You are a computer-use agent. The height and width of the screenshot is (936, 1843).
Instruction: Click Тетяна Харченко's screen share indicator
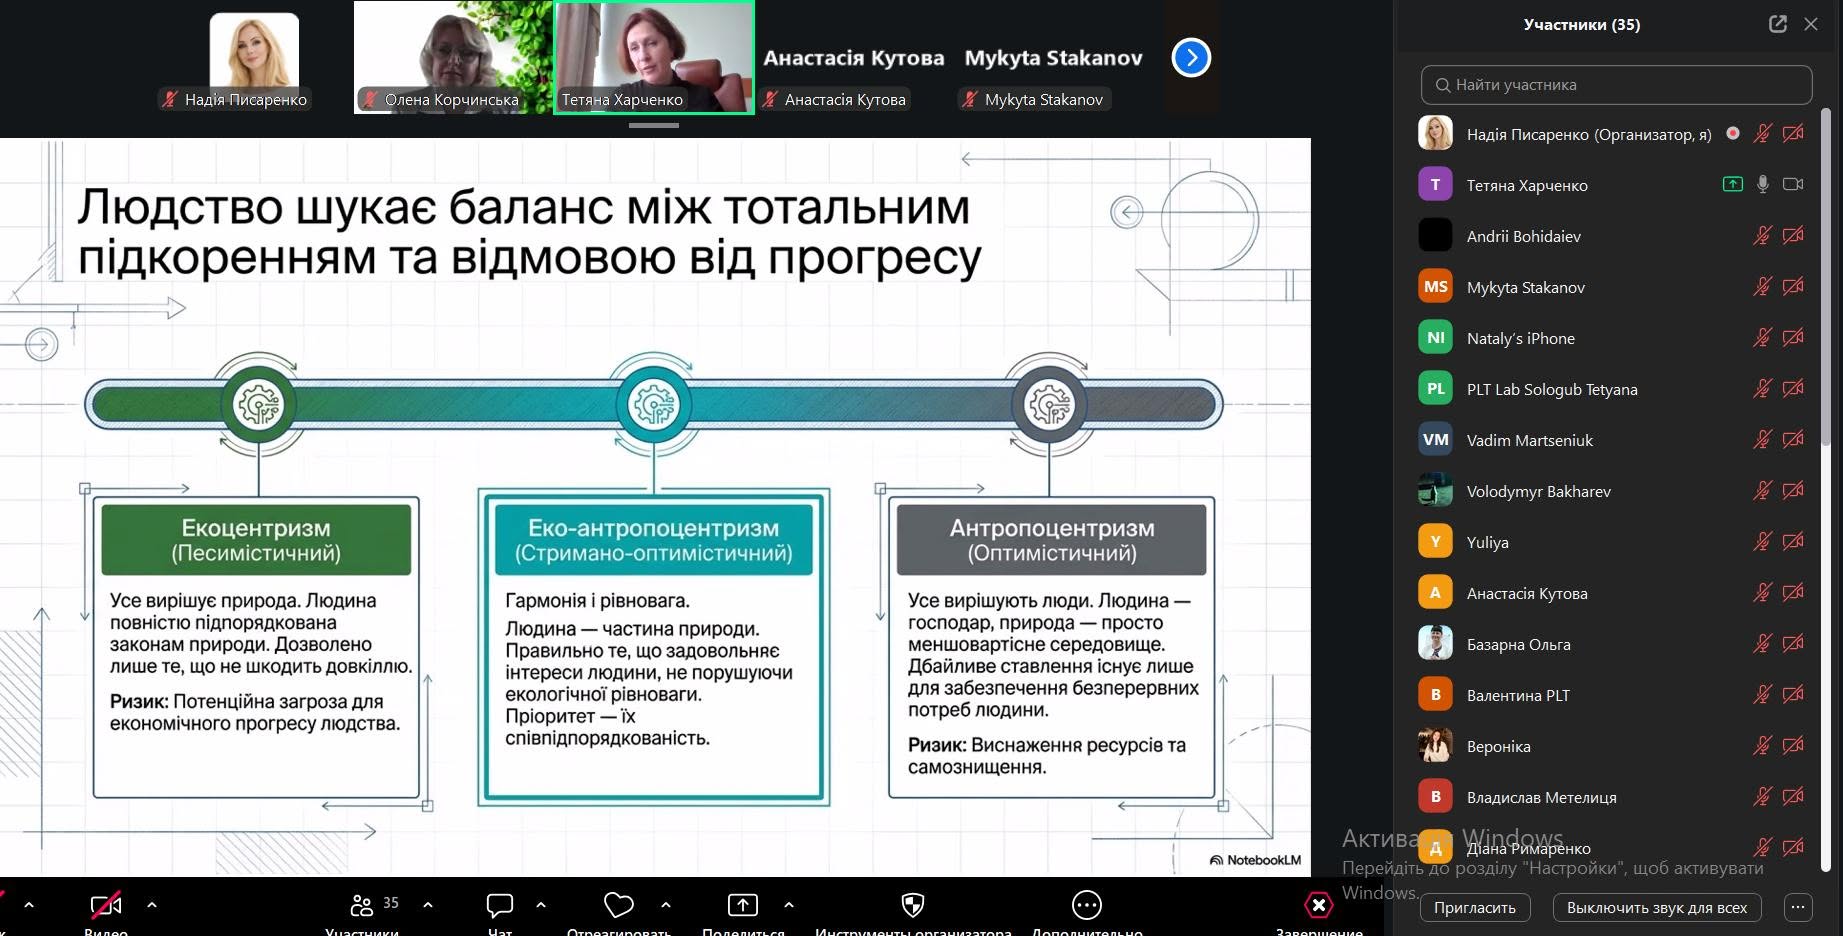coord(1733,184)
